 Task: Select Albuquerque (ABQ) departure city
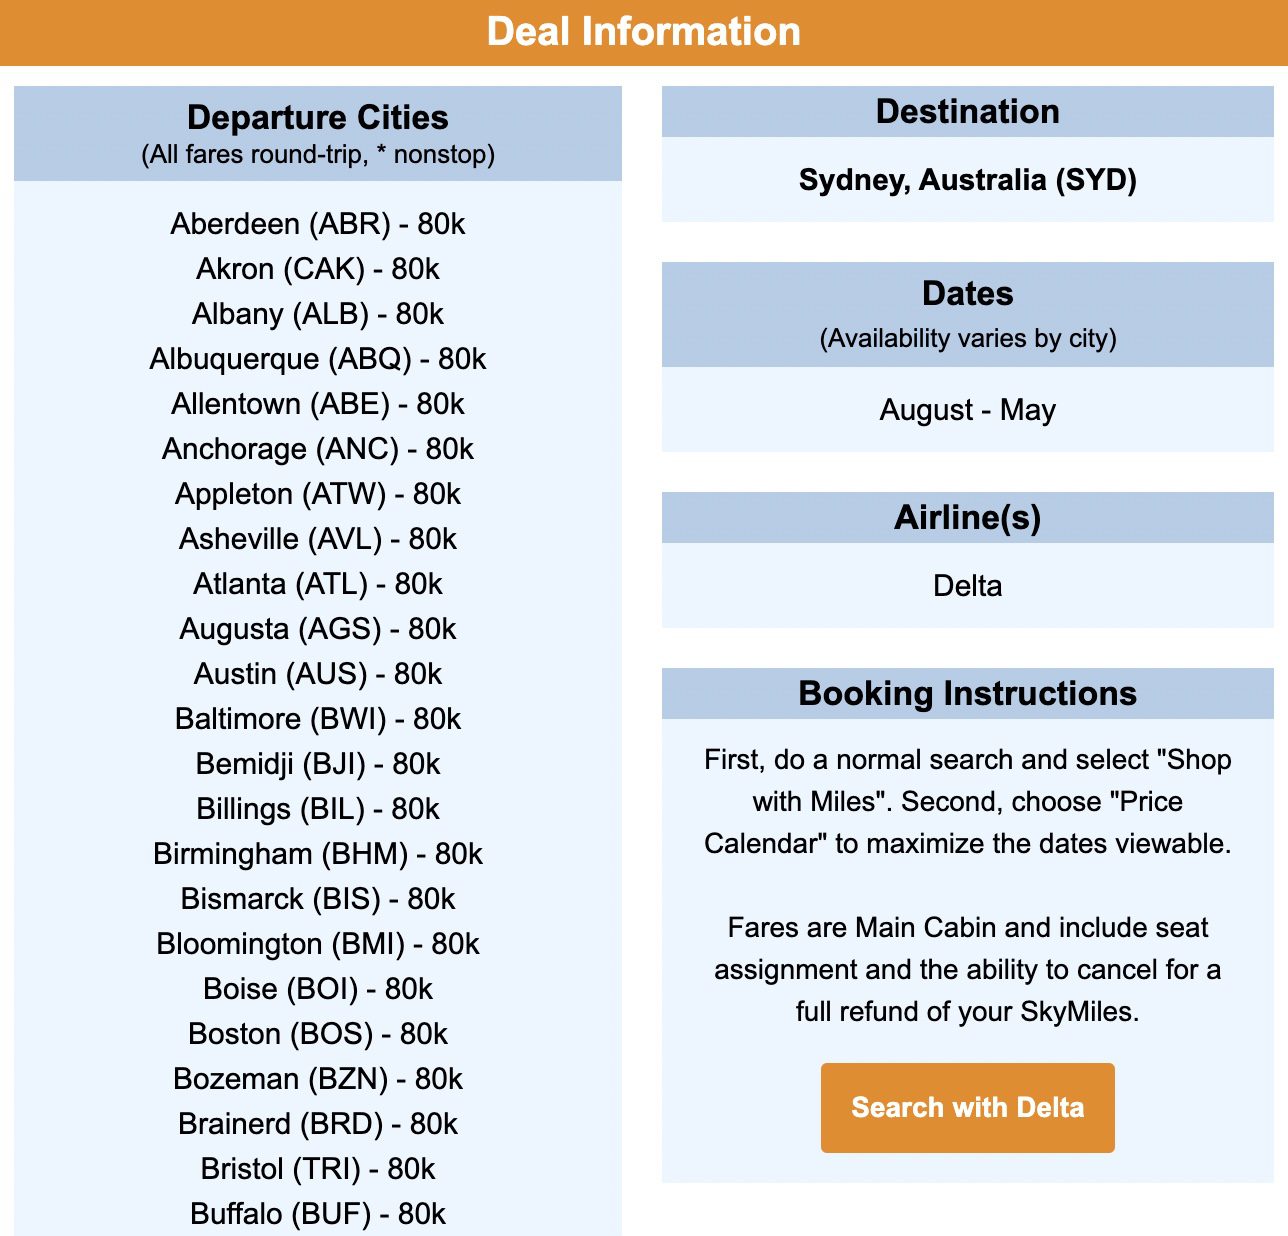[x=318, y=359]
